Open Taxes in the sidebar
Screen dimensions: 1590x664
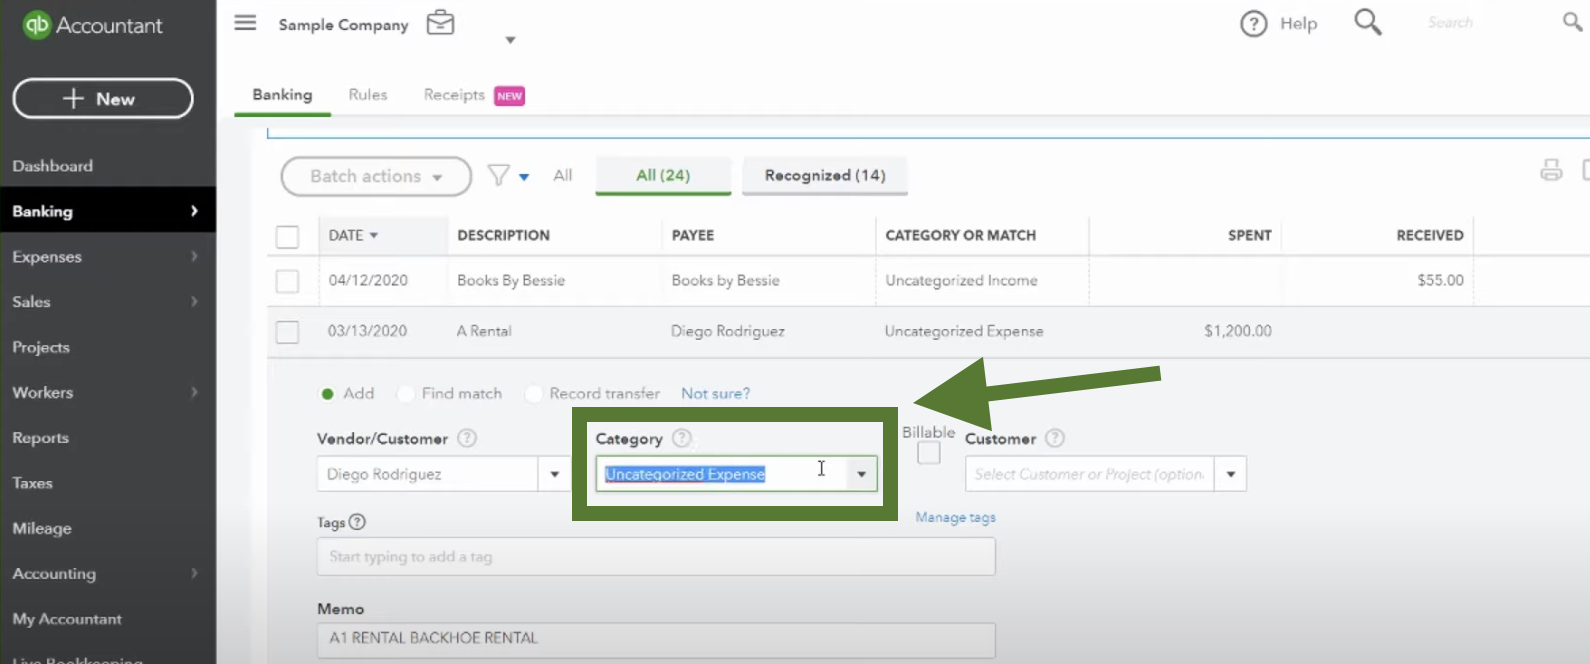pyautogui.click(x=32, y=483)
